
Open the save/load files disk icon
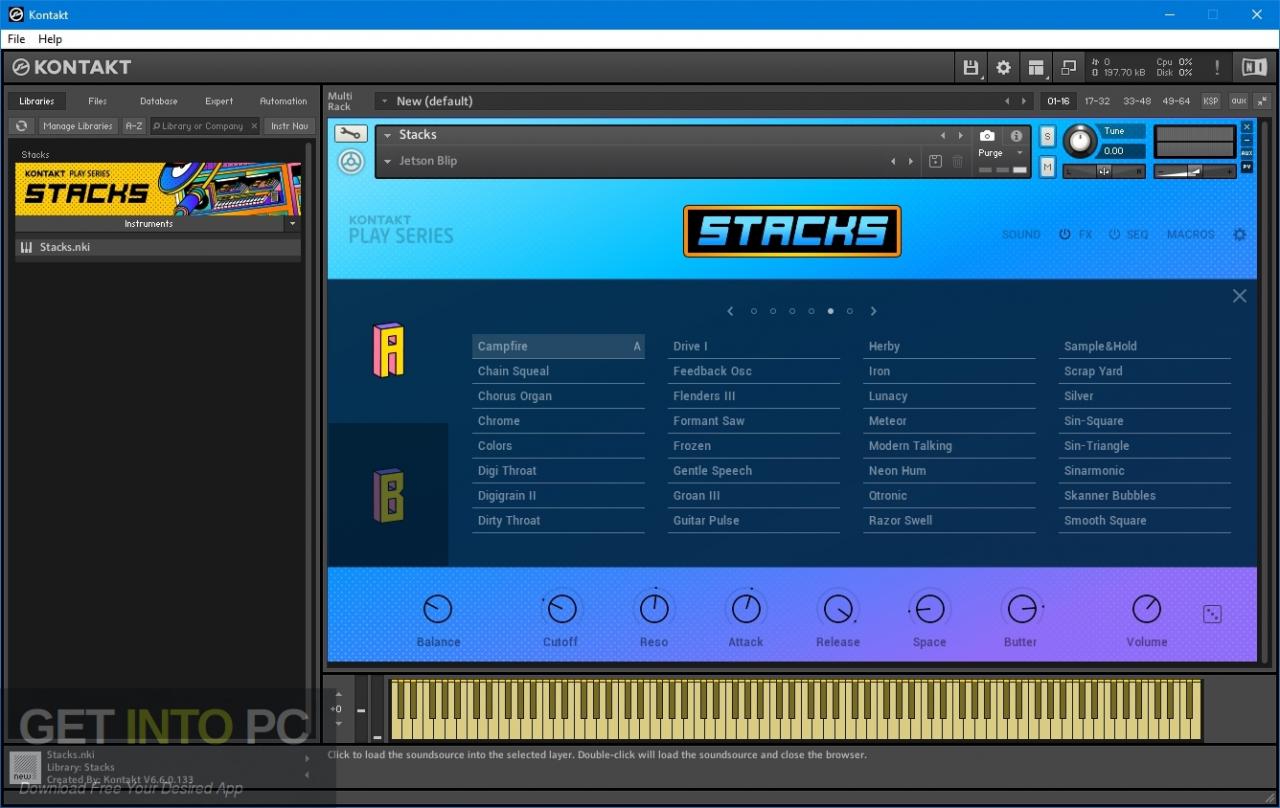click(970, 68)
